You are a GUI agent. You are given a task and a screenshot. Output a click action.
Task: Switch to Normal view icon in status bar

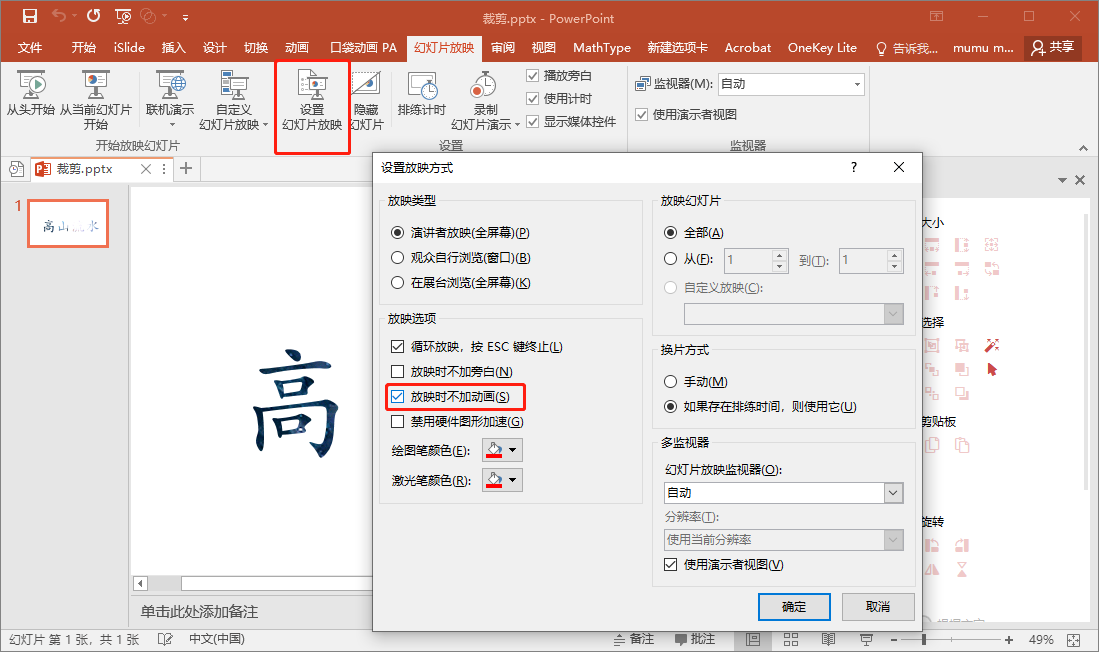[753, 639]
